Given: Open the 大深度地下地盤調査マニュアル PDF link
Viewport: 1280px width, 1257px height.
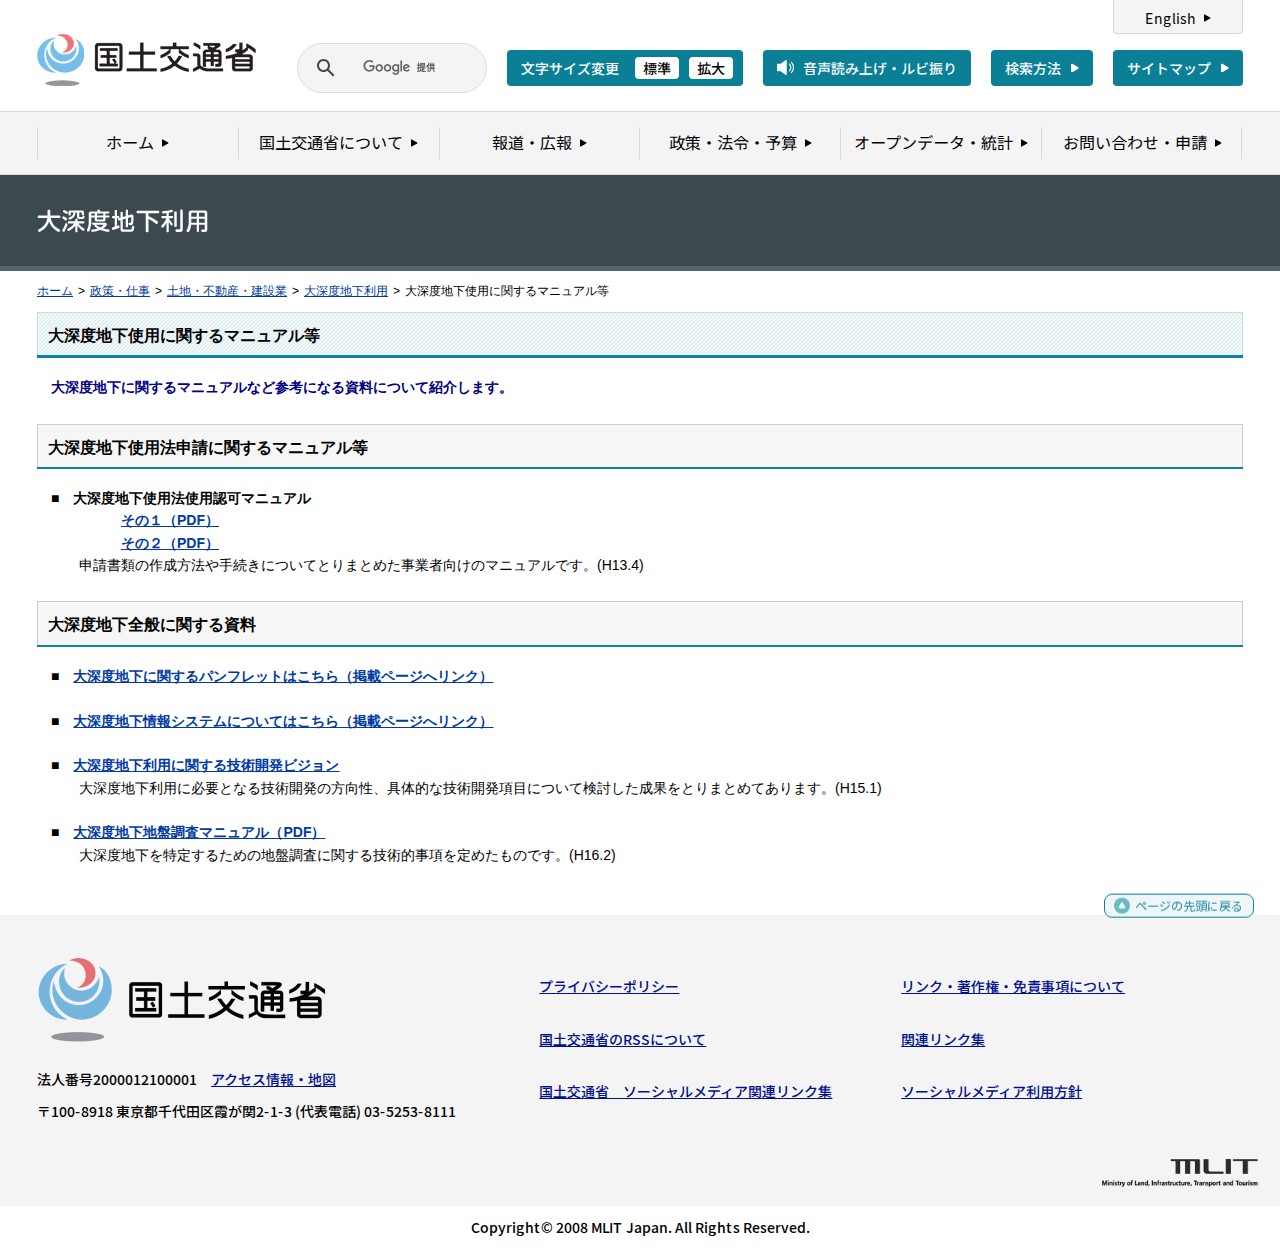Looking at the screenshot, I should coord(195,832).
